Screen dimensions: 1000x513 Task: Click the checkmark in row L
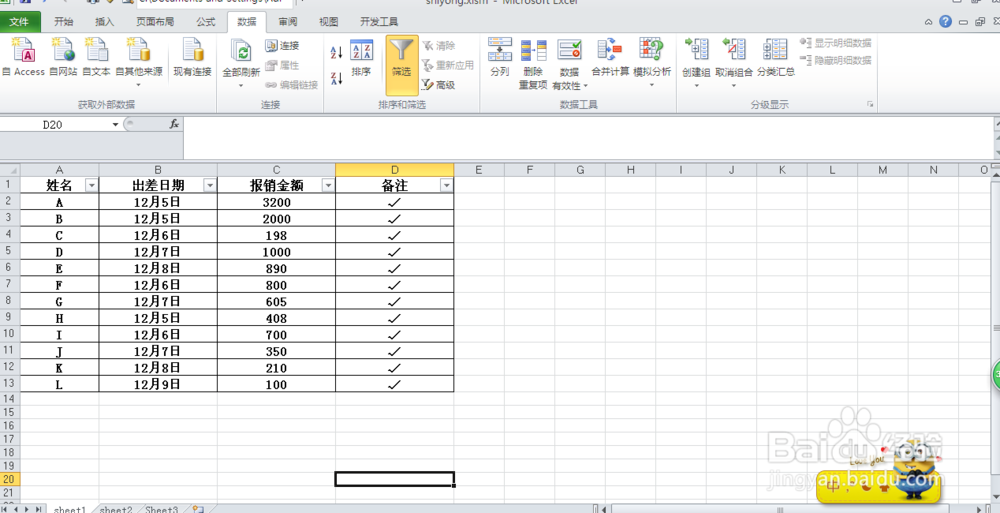[x=395, y=384]
